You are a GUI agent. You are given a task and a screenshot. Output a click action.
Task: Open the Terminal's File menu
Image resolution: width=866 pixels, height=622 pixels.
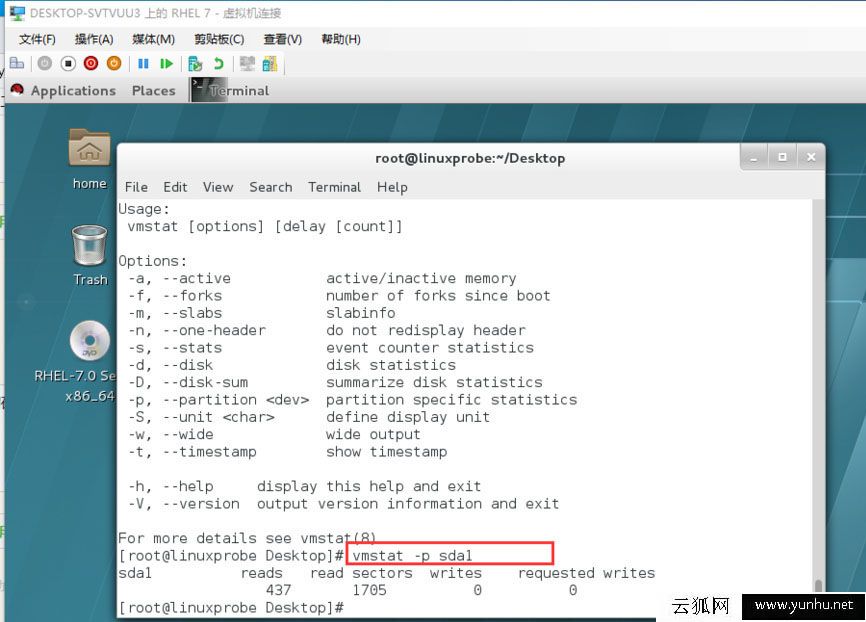coord(136,187)
